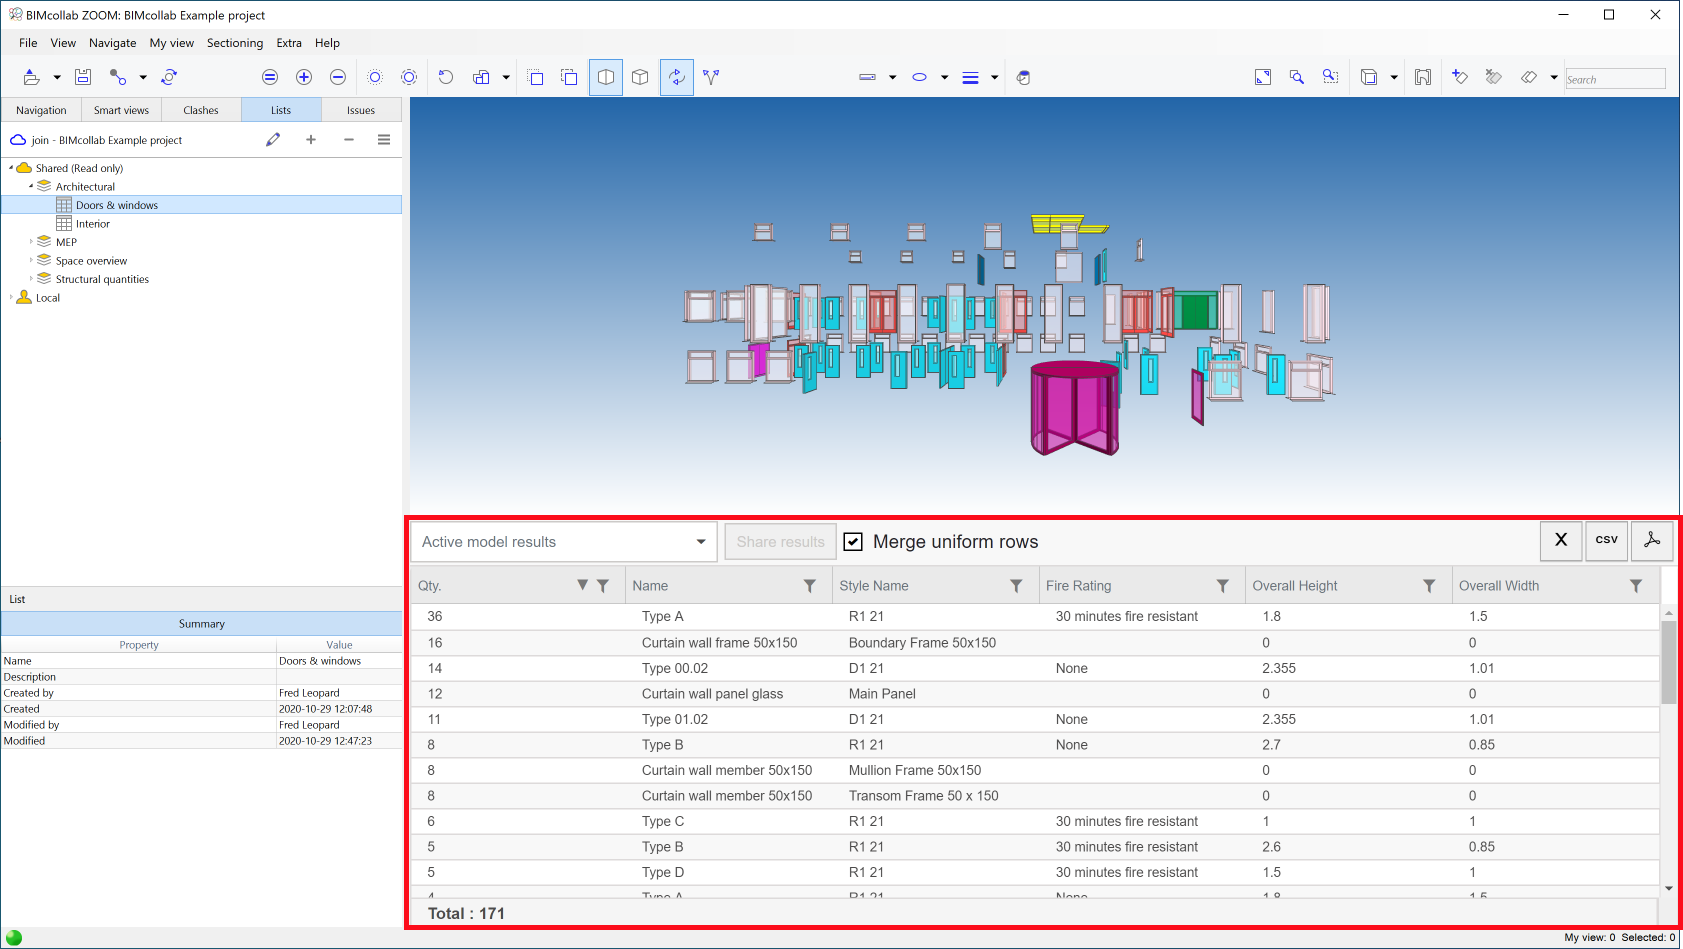Add a clipping plane using the plus-plane icon
Image resolution: width=1683 pixels, height=949 pixels.
coord(1460,77)
